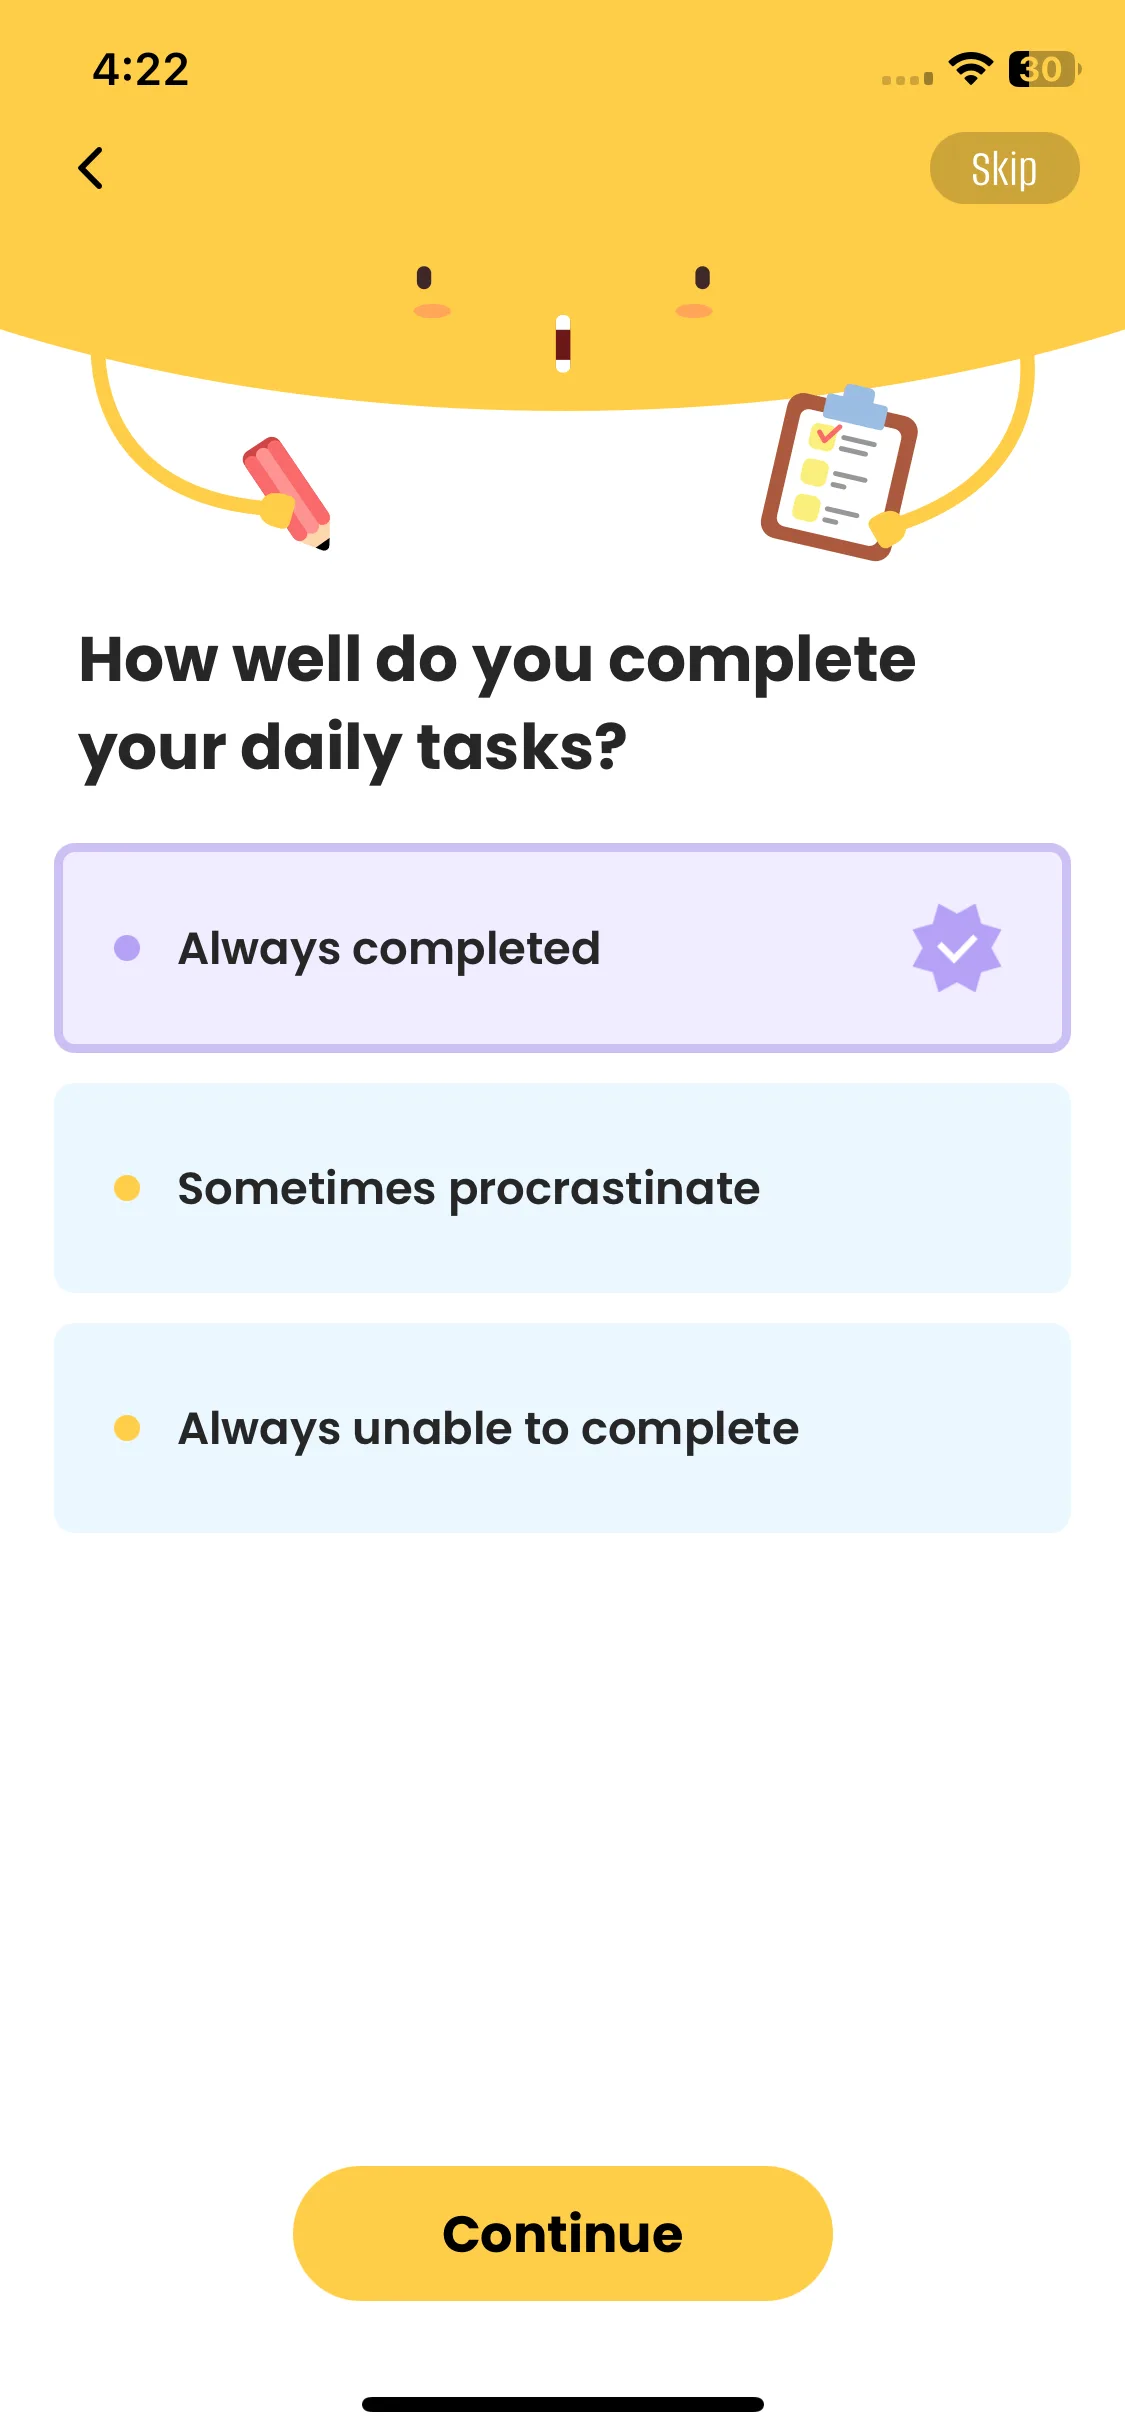Tap the mascot's mouth on yellow face
Image resolution: width=1125 pixels, height=2436 pixels.
(563, 344)
